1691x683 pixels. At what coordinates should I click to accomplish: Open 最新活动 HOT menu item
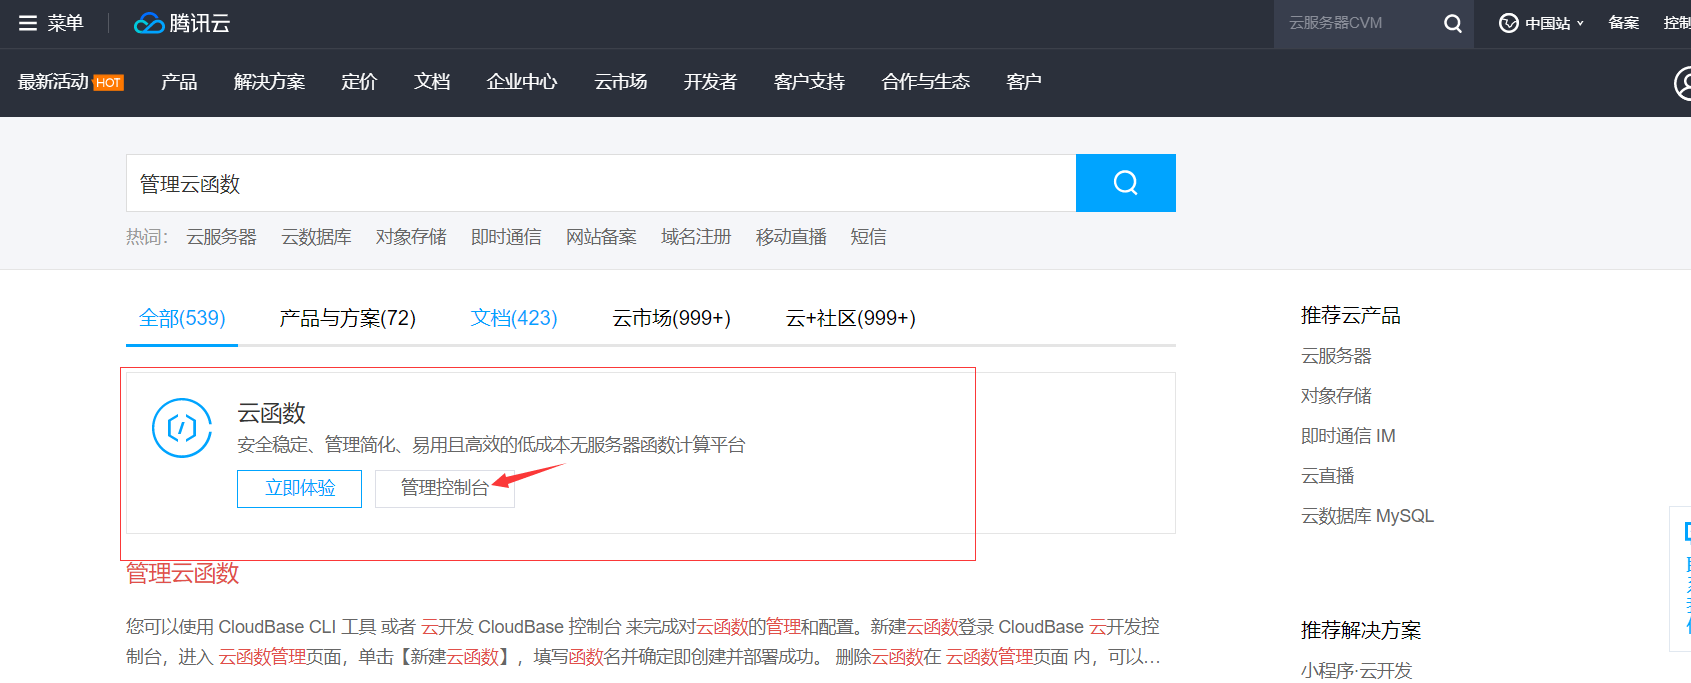(x=70, y=82)
